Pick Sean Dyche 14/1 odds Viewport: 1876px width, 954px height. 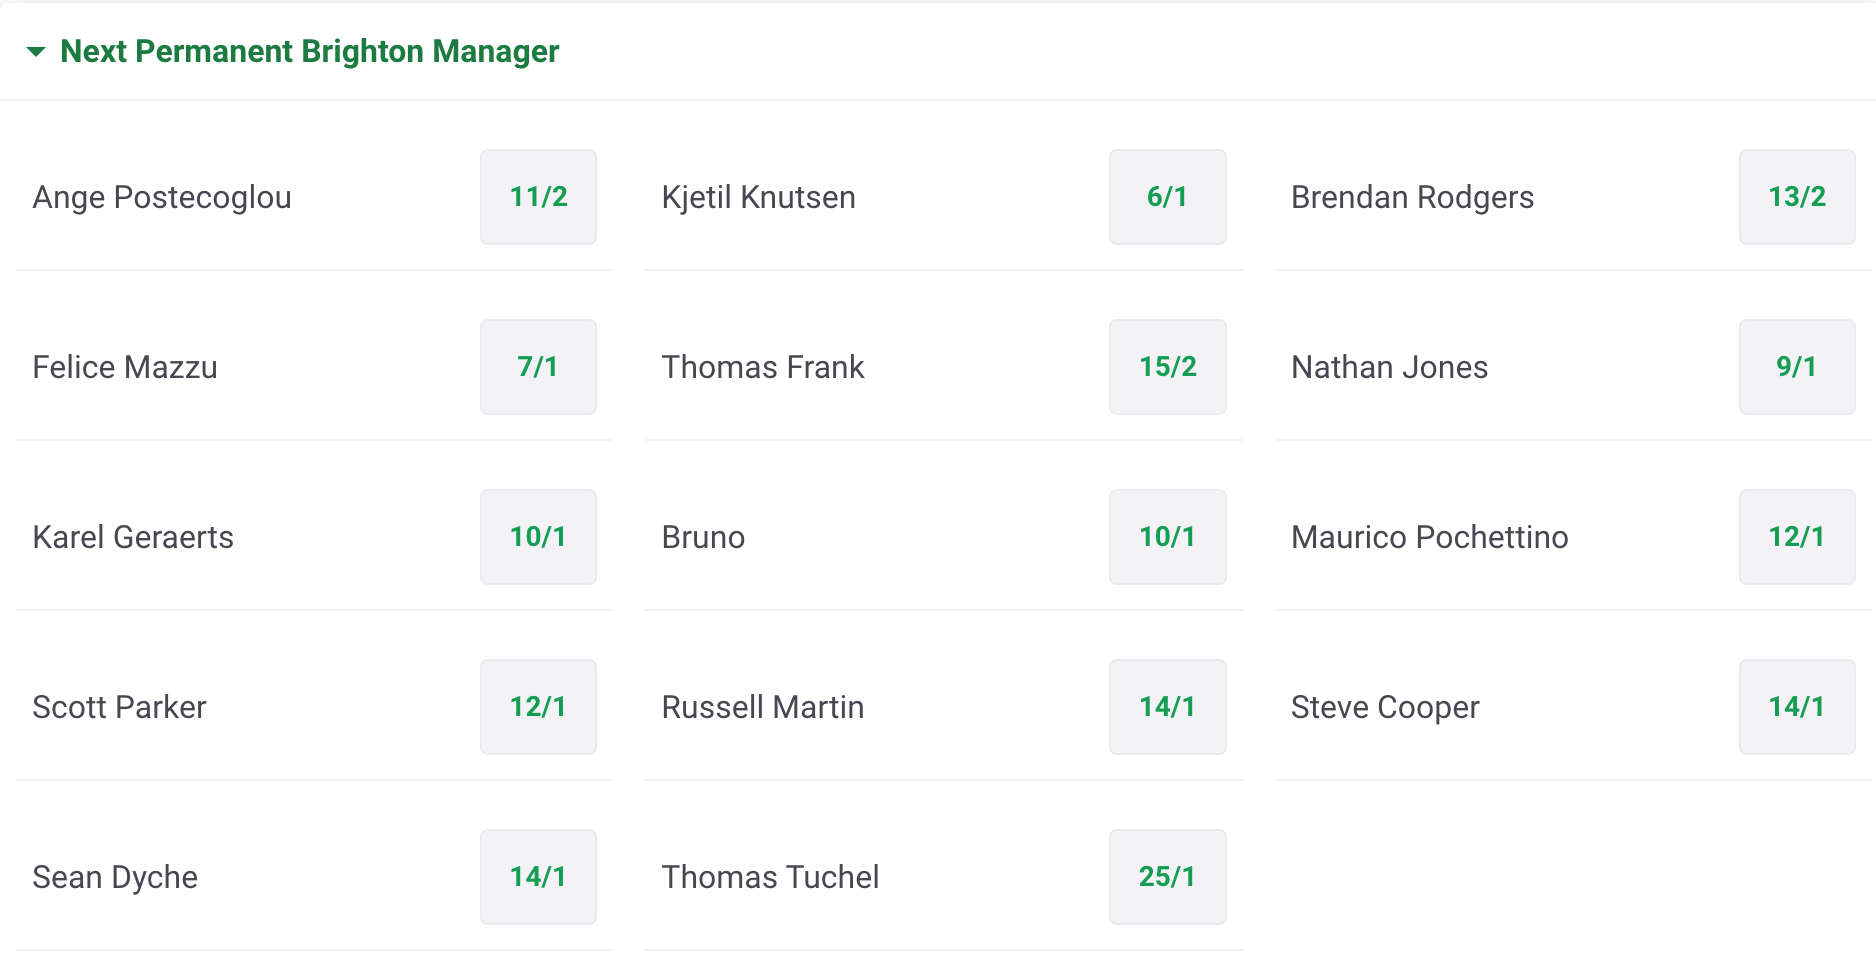click(x=538, y=877)
